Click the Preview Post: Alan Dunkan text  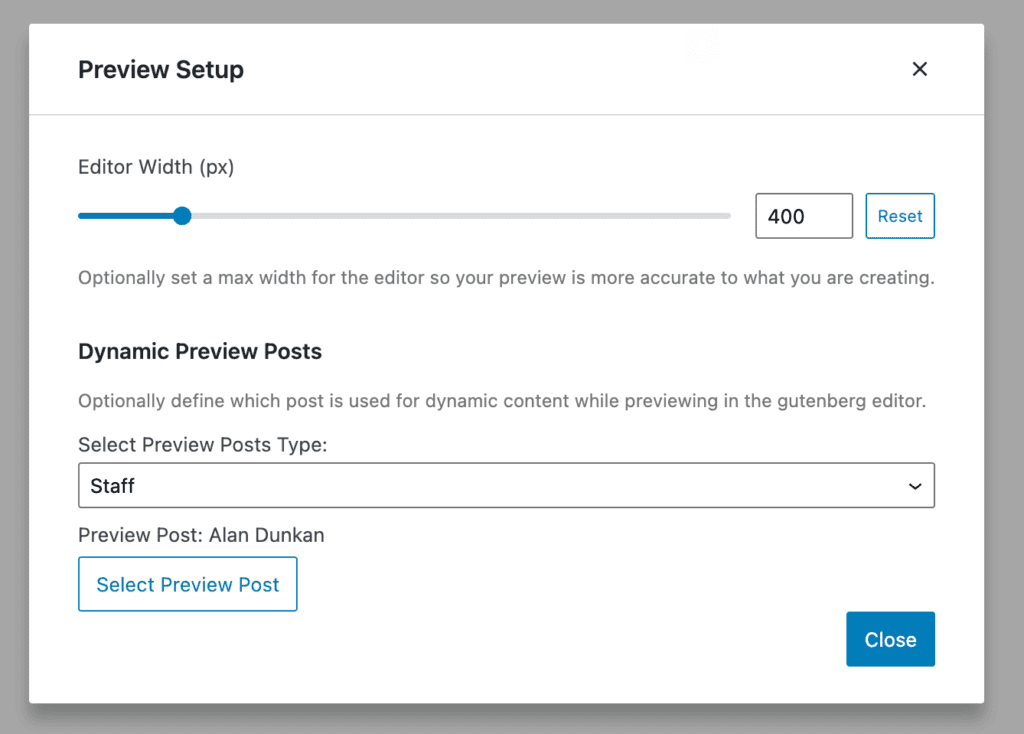click(x=201, y=535)
